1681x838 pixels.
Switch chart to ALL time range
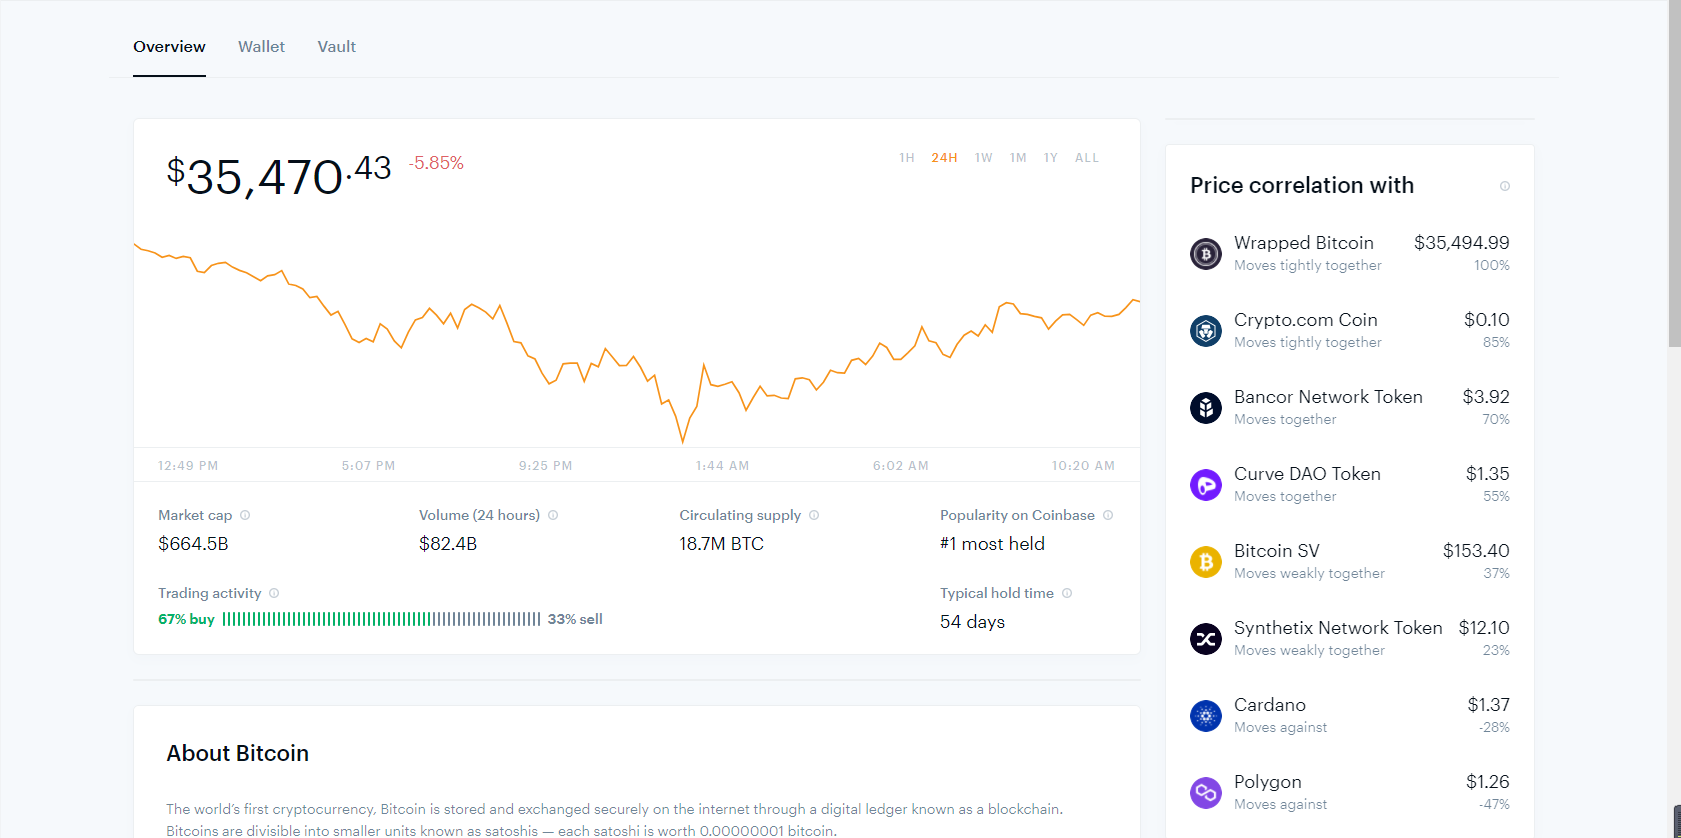[x=1086, y=158]
